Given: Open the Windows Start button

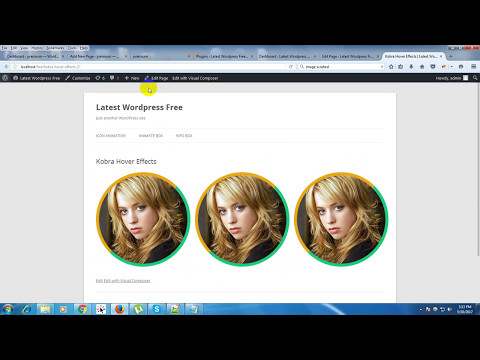Looking at the screenshot, I should point(7,309).
